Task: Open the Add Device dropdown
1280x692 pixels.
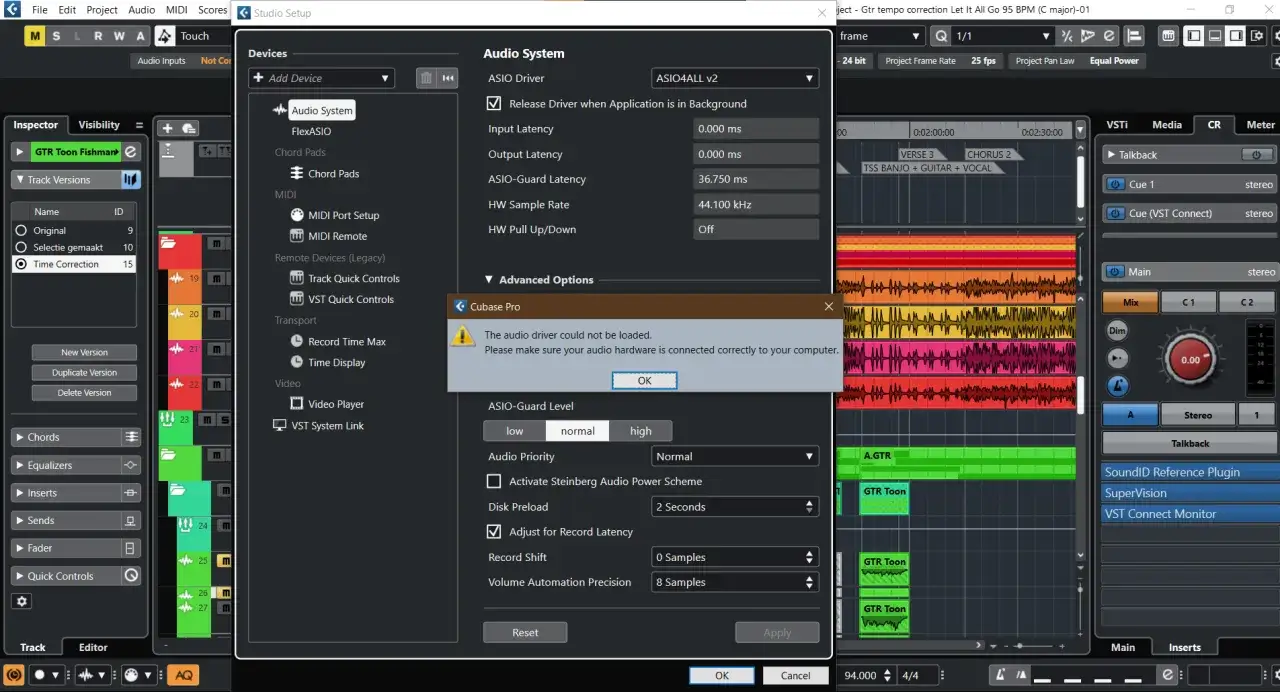Action: tap(321, 78)
